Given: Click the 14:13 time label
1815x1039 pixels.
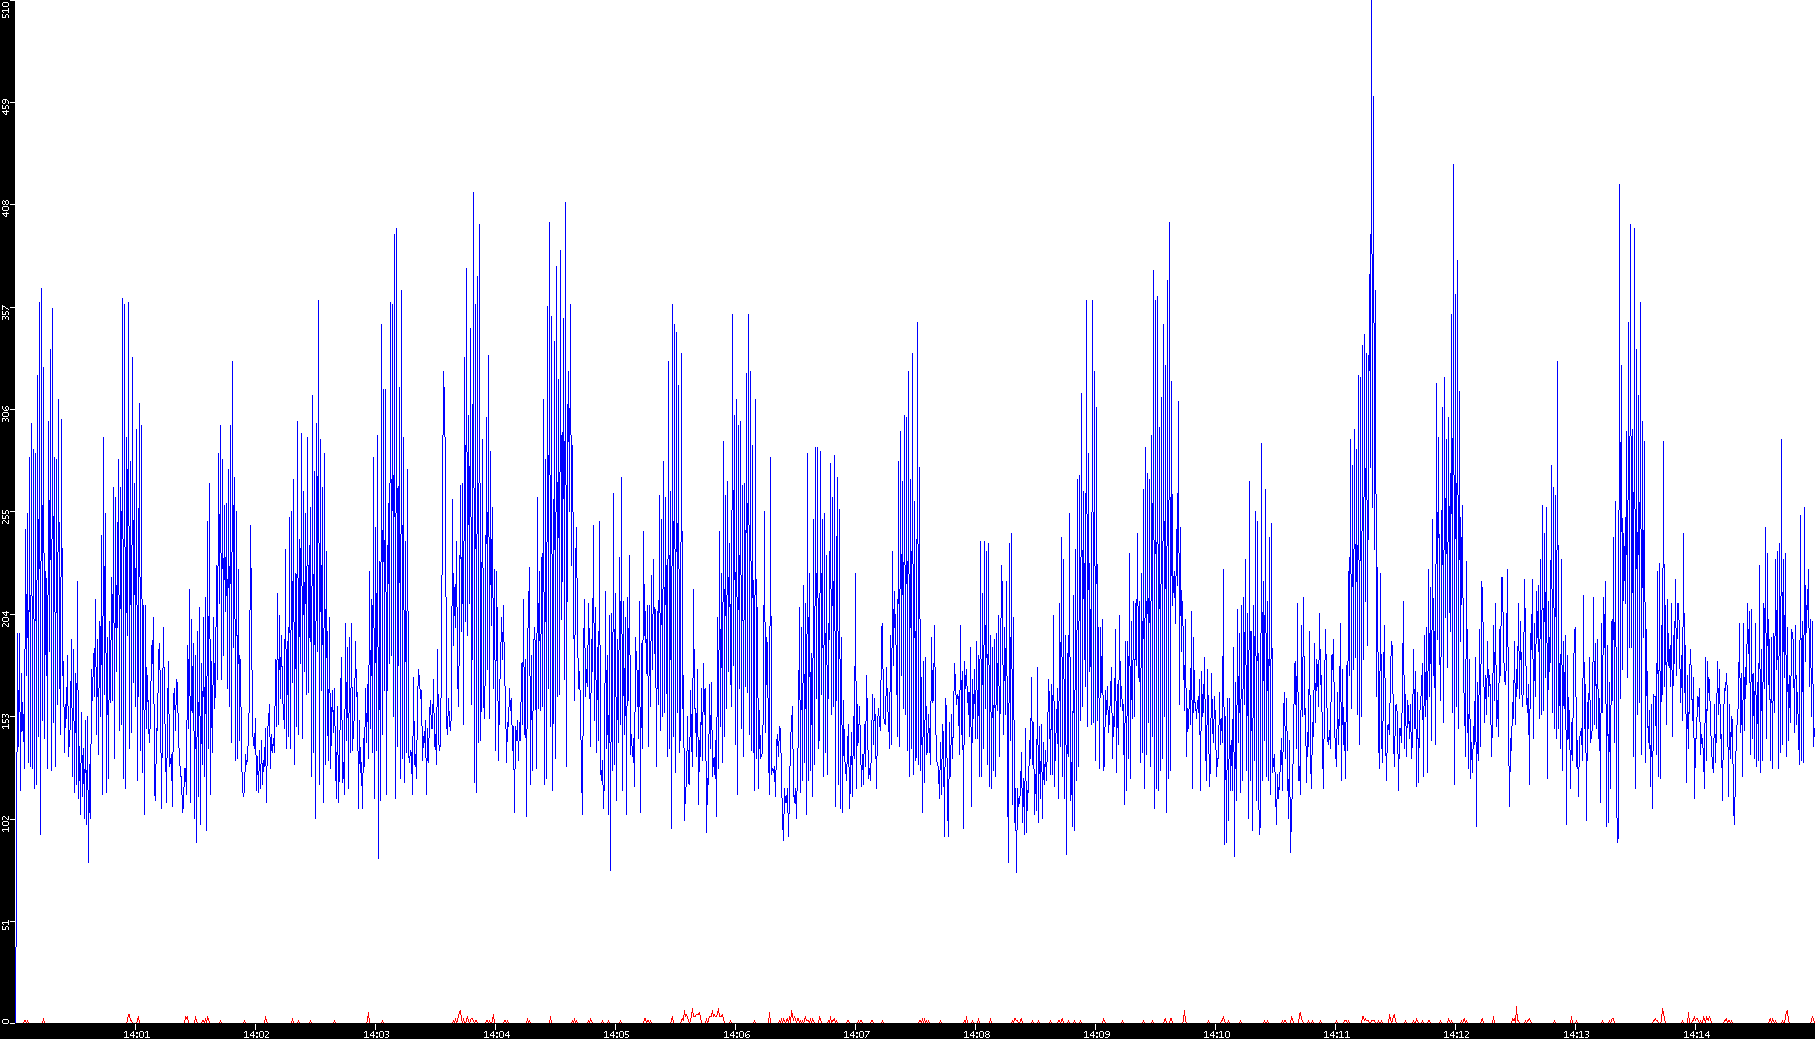Looking at the screenshot, I should click(1576, 1033).
